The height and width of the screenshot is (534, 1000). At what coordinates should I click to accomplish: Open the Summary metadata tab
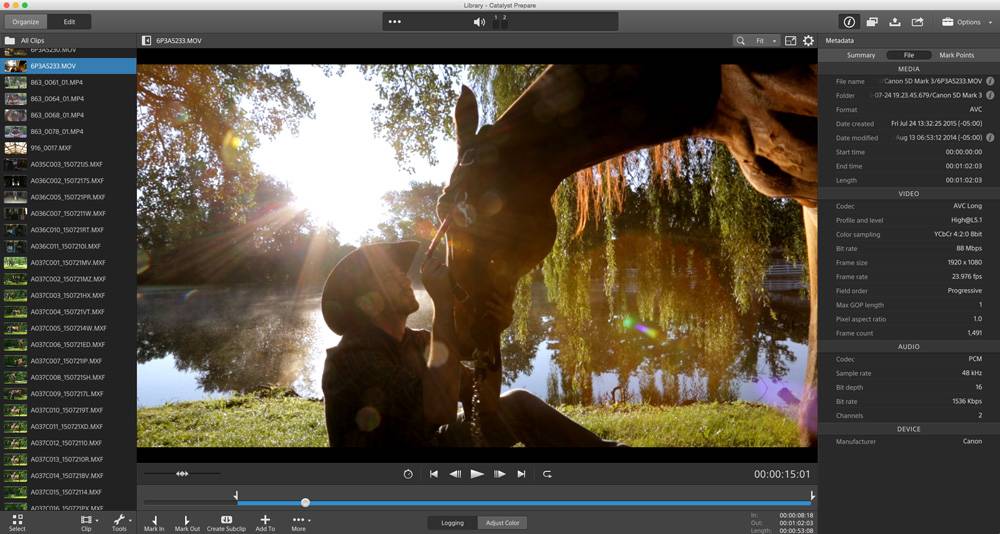coord(860,55)
